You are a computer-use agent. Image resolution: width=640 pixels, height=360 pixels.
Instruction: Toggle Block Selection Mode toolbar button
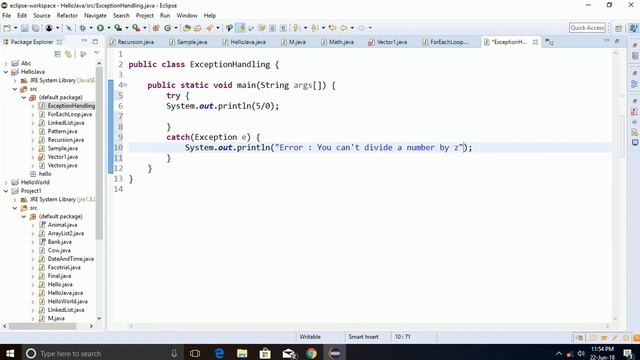point(272,28)
